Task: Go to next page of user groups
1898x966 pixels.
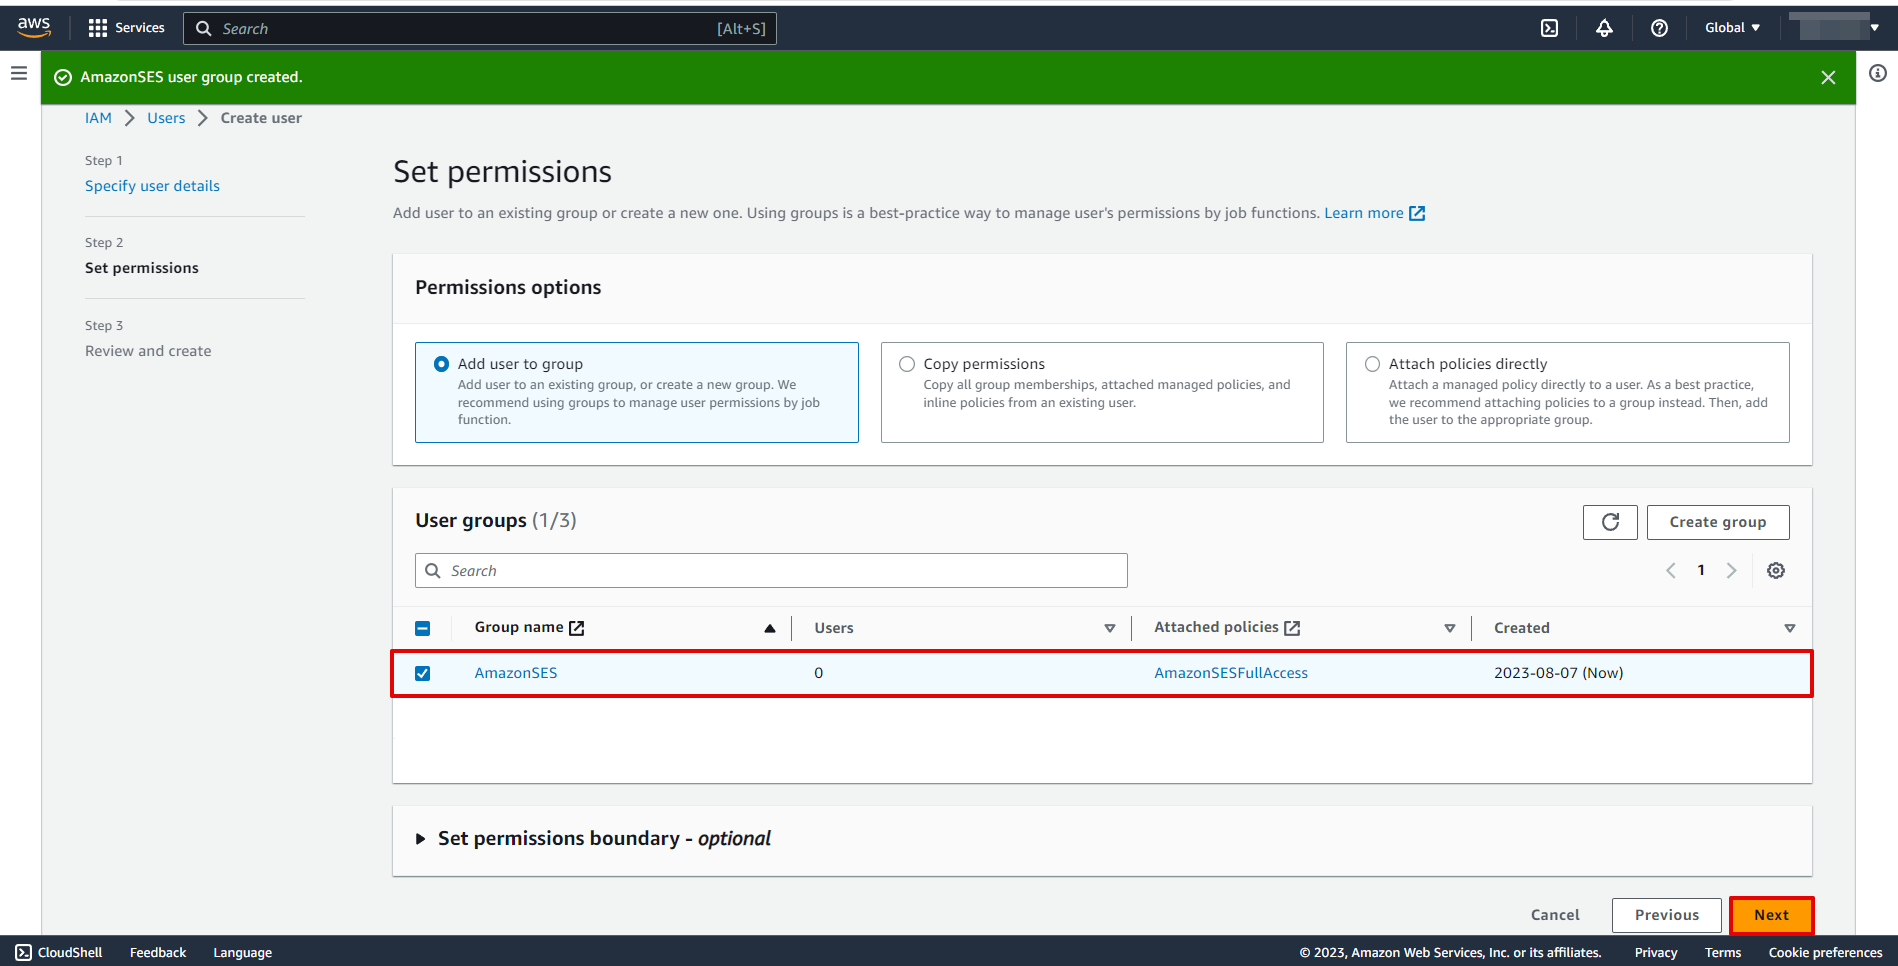Action: click(1731, 570)
